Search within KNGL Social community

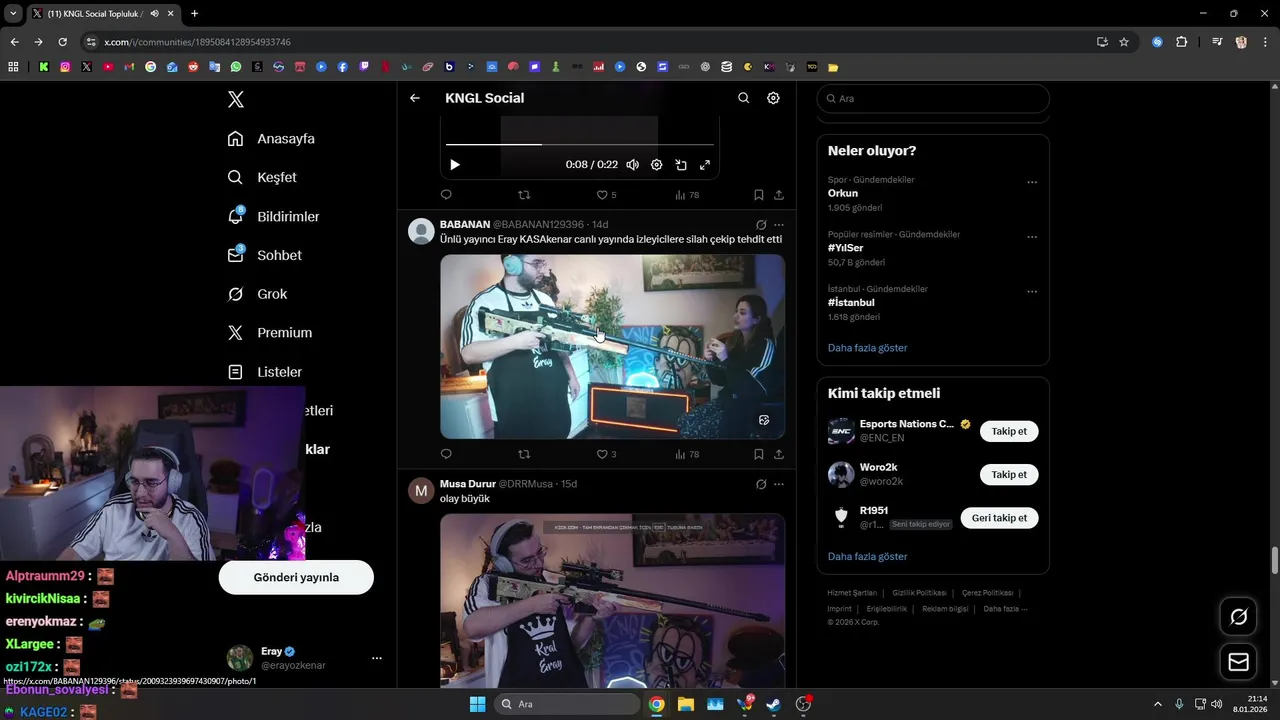coord(743,98)
